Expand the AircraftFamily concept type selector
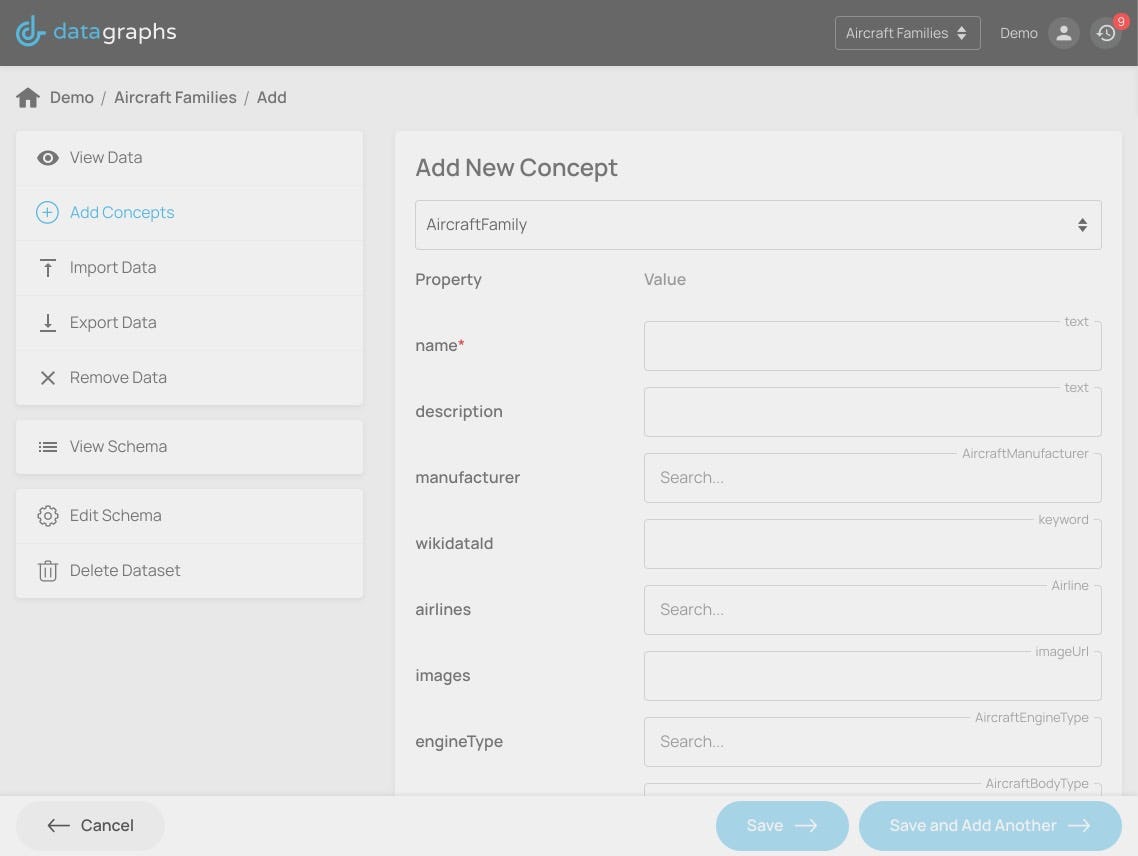Screen dimensions: 1138x856 tap(758, 225)
